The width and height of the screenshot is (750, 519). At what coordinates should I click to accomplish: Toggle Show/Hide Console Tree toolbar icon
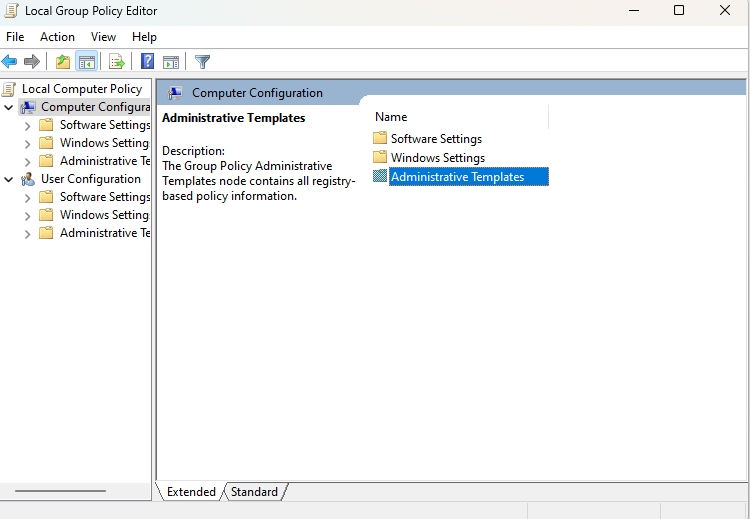87,62
